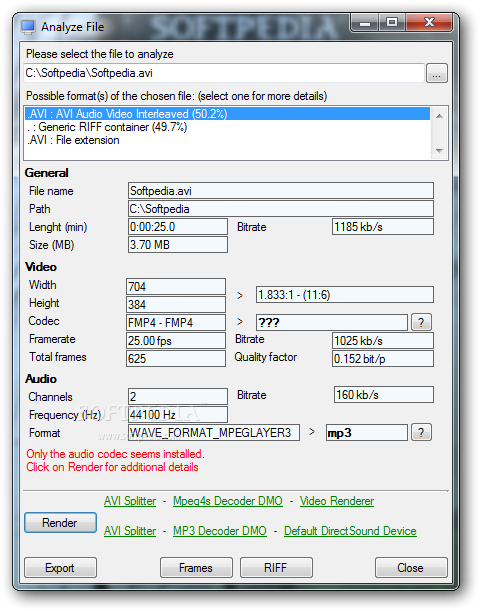Click the Frequency field 44100 Hz
480x611 pixels.
point(178,415)
